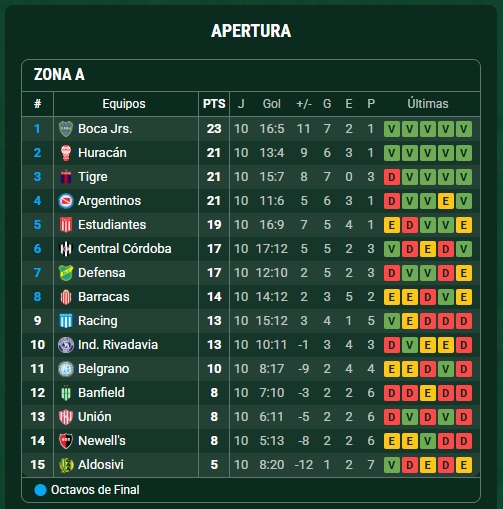Viewport: 503px width, 509px height.
Task: Click the Boca Jrs. team crest
Action: point(66,129)
